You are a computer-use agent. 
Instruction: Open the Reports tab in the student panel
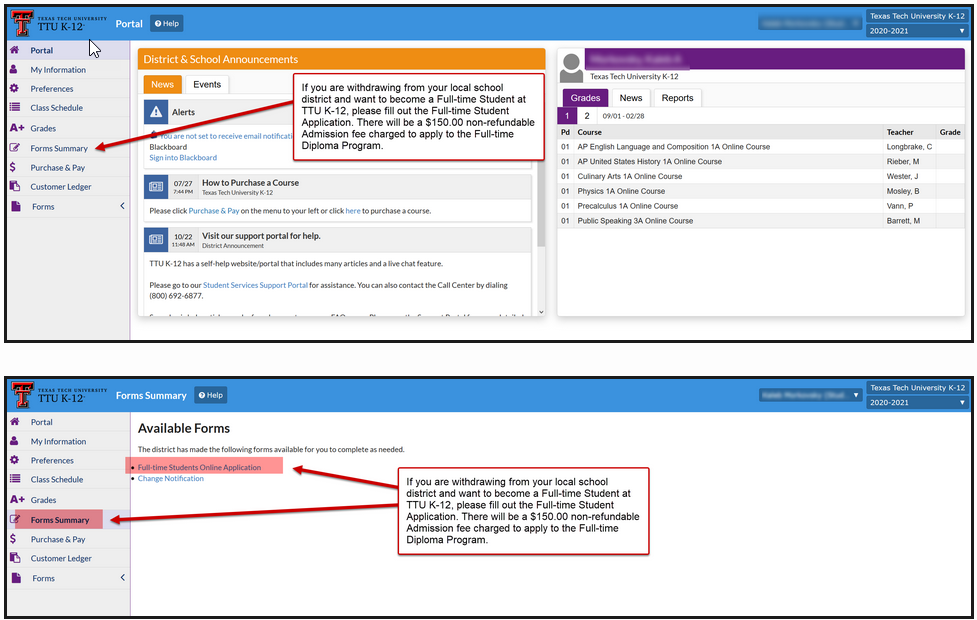tap(677, 98)
